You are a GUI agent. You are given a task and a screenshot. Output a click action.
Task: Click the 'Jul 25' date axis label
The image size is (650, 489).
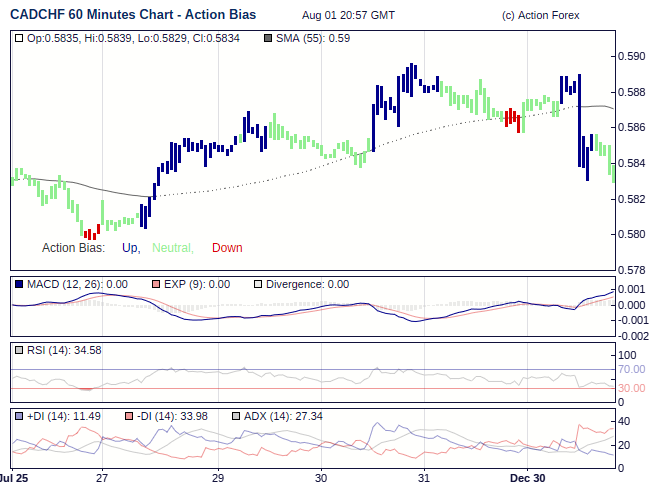pyautogui.click(x=14, y=478)
